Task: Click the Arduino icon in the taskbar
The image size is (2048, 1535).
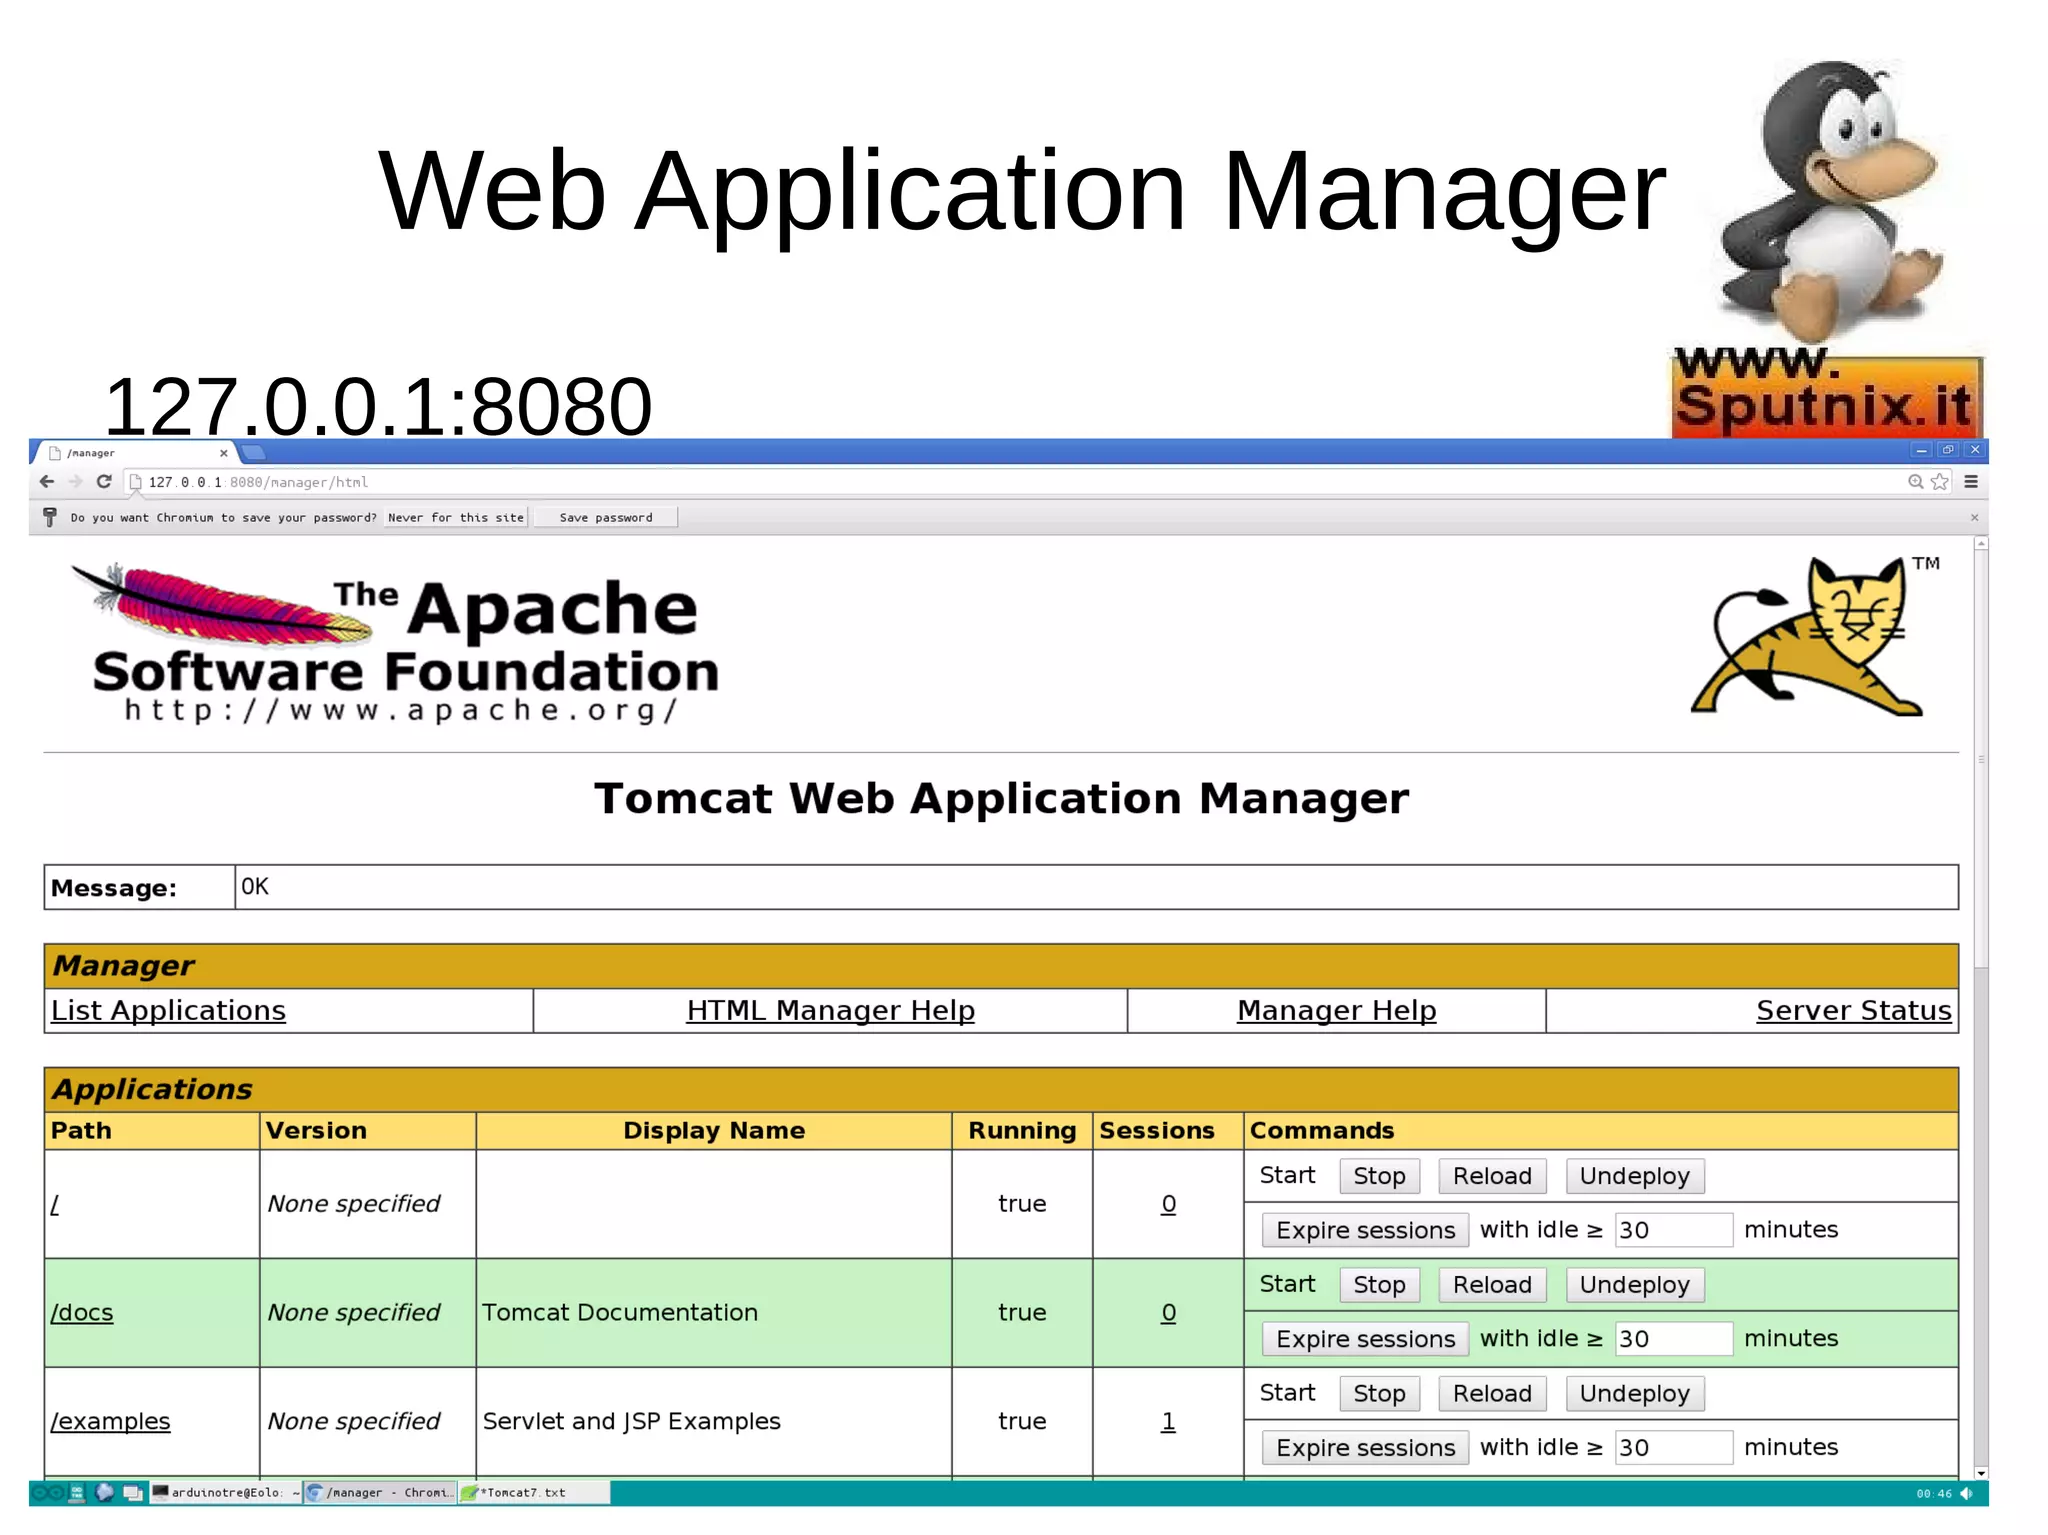Action: tap(48, 1493)
